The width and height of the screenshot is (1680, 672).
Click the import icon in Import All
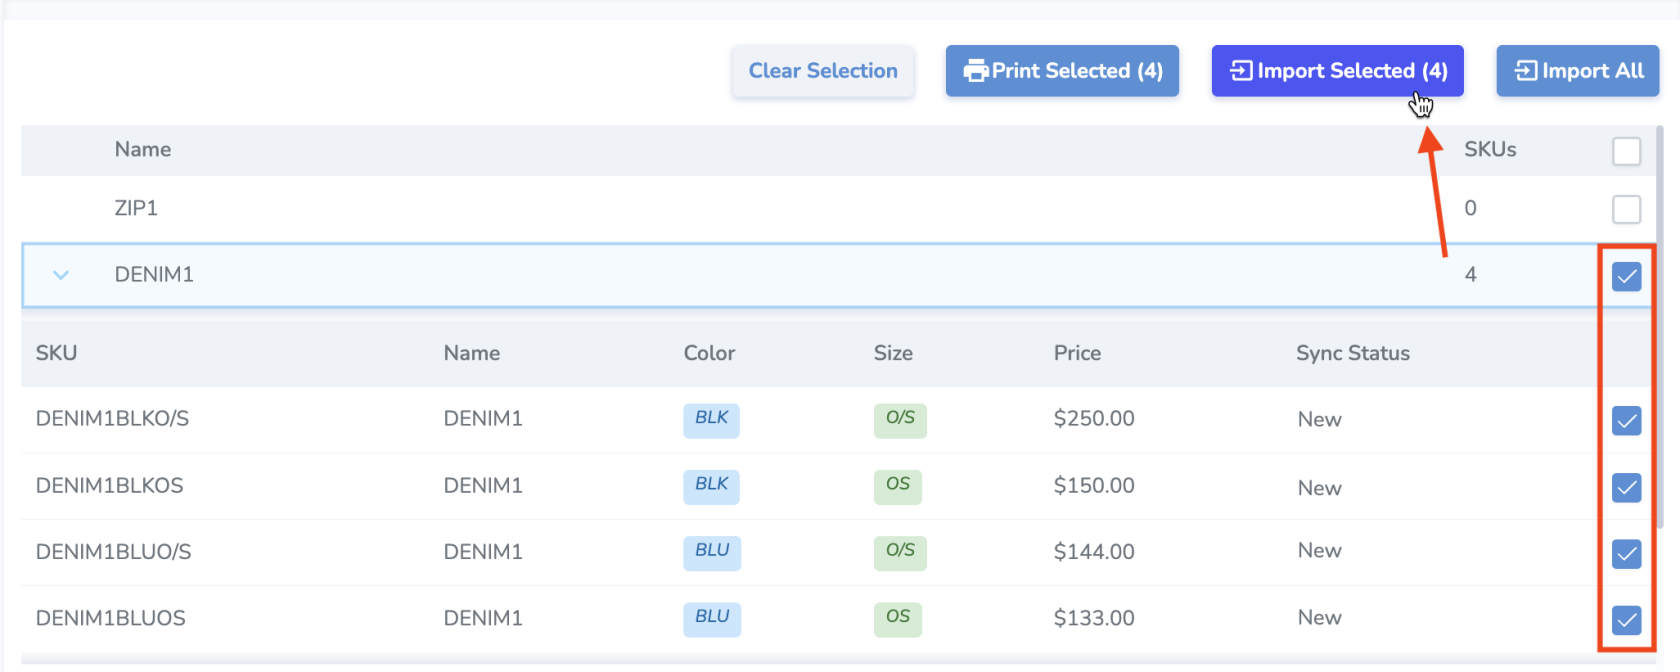[1526, 71]
